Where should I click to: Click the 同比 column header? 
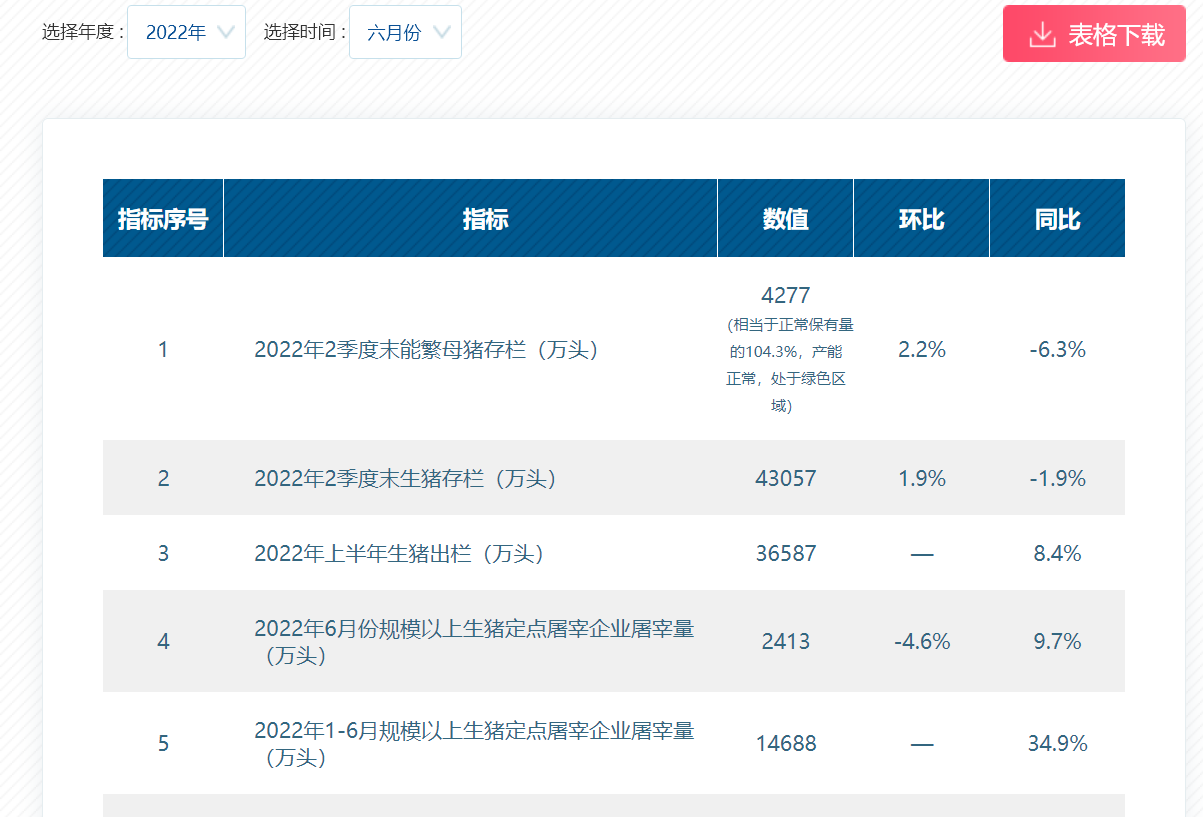pyautogui.click(x=1057, y=219)
